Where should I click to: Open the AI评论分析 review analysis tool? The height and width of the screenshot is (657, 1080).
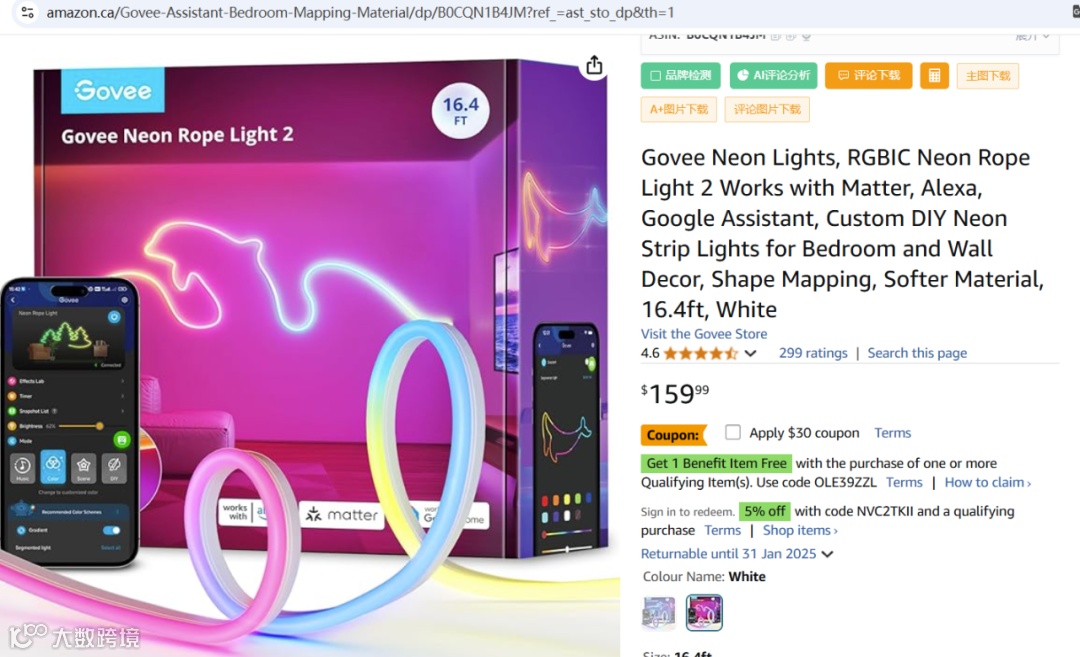coord(773,76)
